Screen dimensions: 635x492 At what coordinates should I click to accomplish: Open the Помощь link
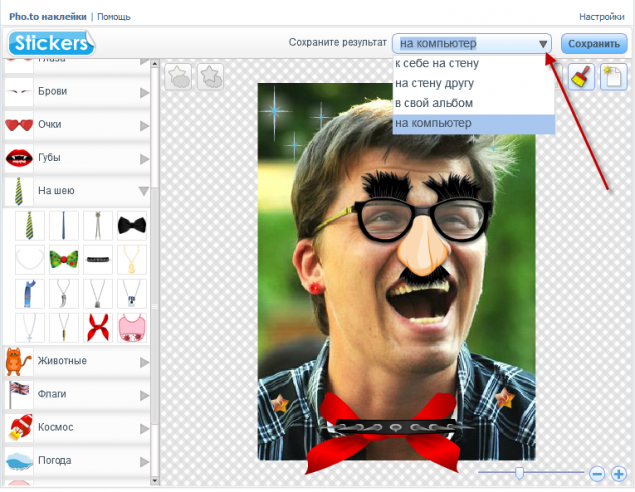[x=114, y=17]
